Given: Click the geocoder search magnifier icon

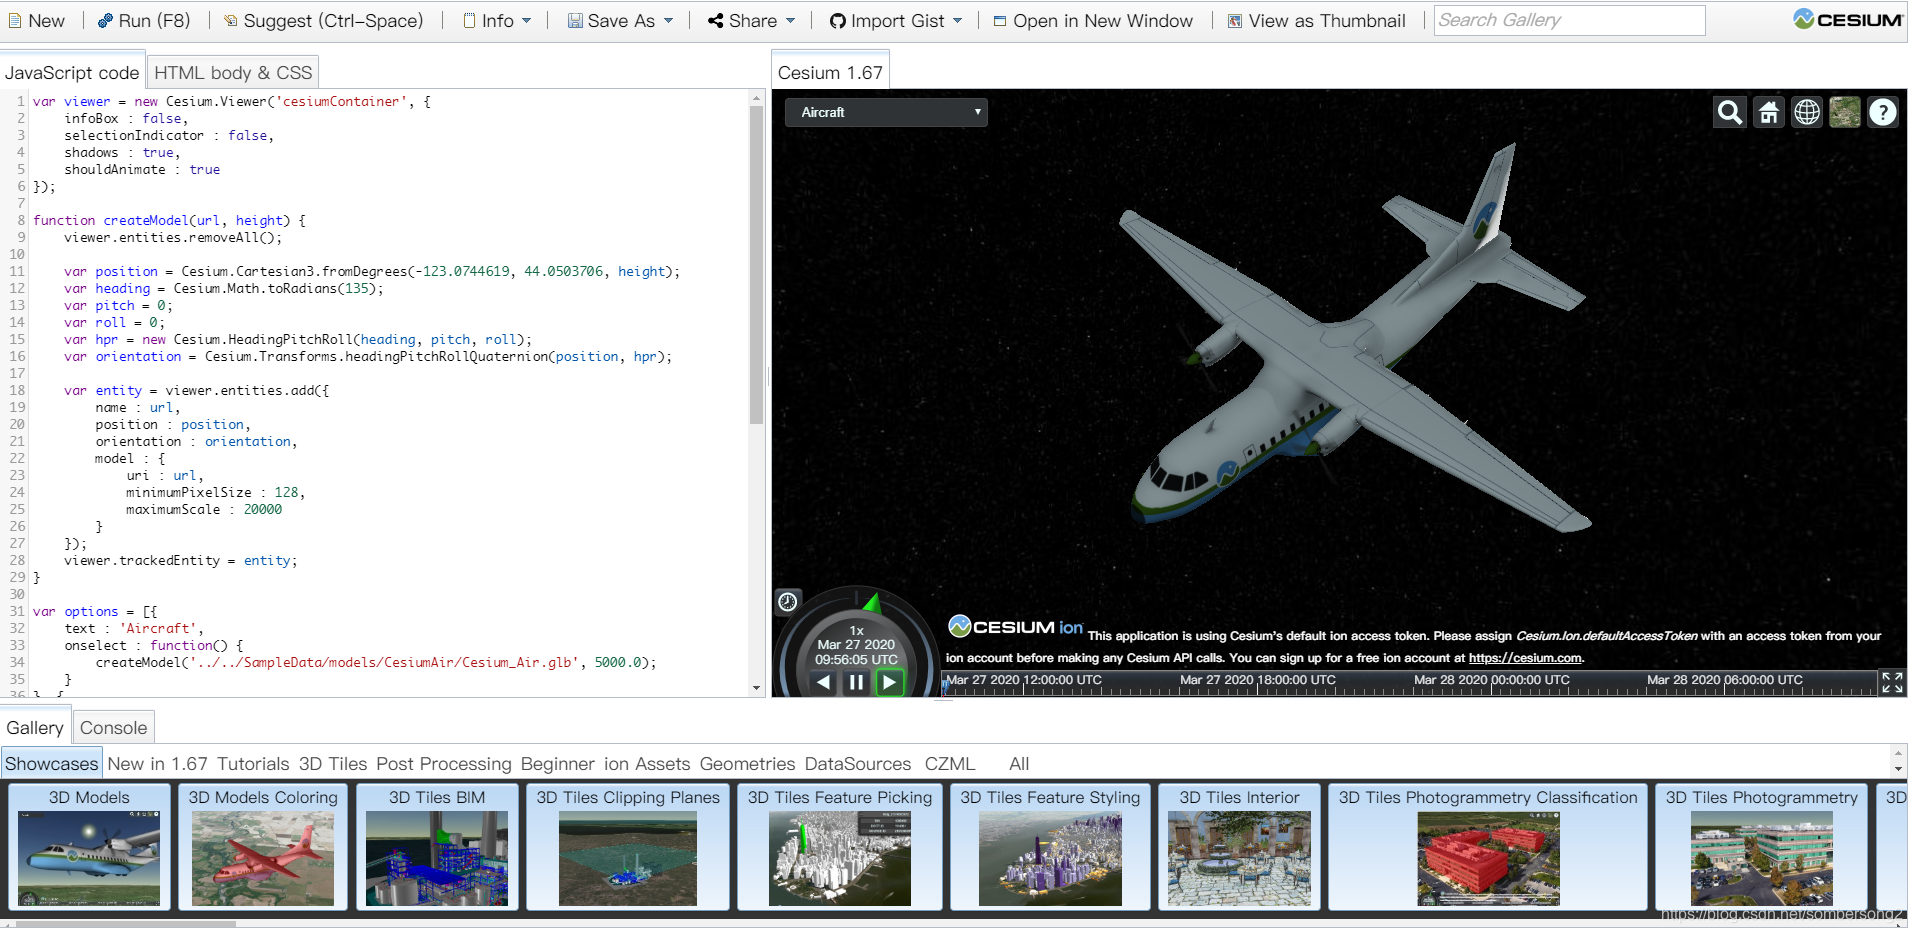Looking at the screenshot, I should pos(1730,112).
